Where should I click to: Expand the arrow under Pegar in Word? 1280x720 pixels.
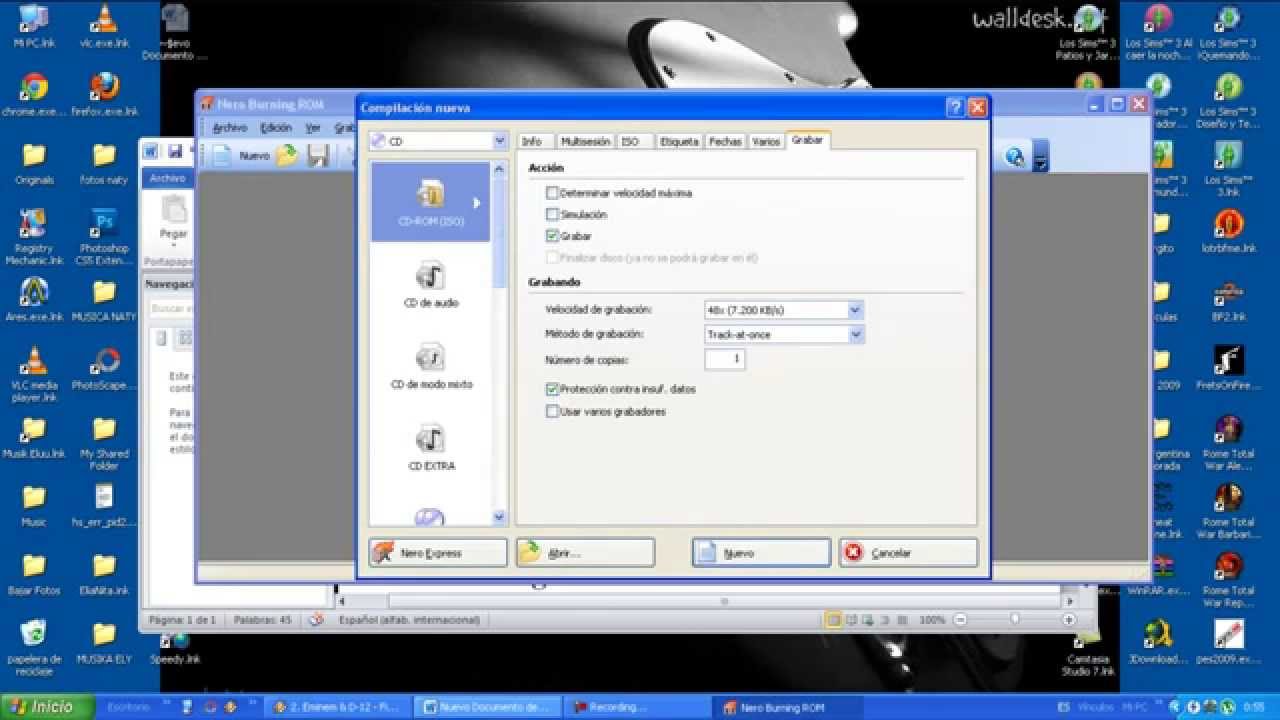click(174, 245)
